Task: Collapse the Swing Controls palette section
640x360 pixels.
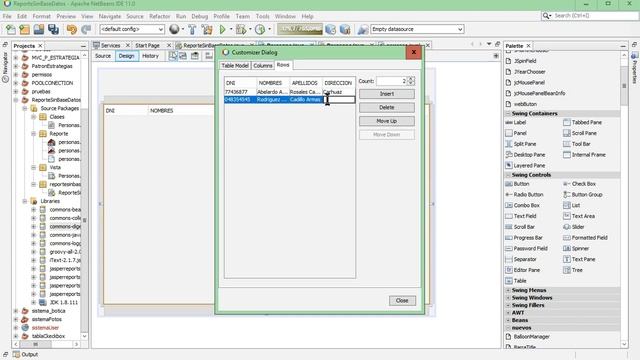Action: pyautogui.click(x=508, y=175)
